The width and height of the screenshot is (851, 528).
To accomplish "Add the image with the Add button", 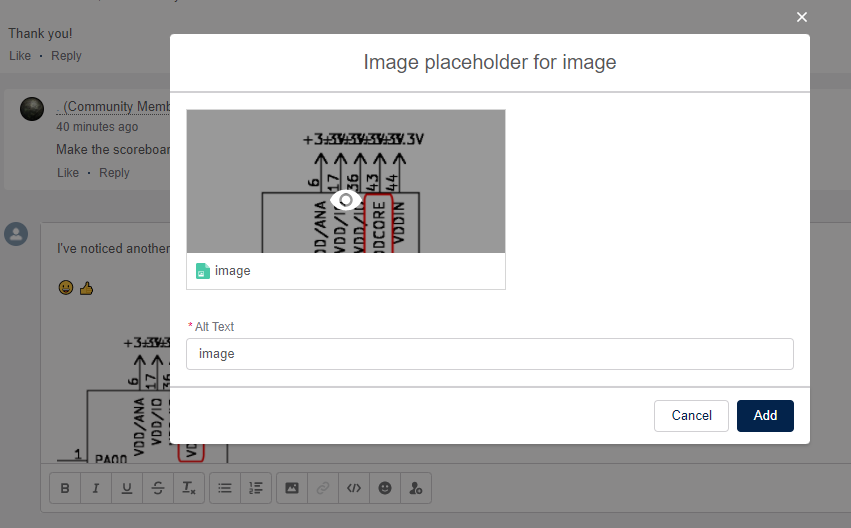I will (x=765, y=416).
